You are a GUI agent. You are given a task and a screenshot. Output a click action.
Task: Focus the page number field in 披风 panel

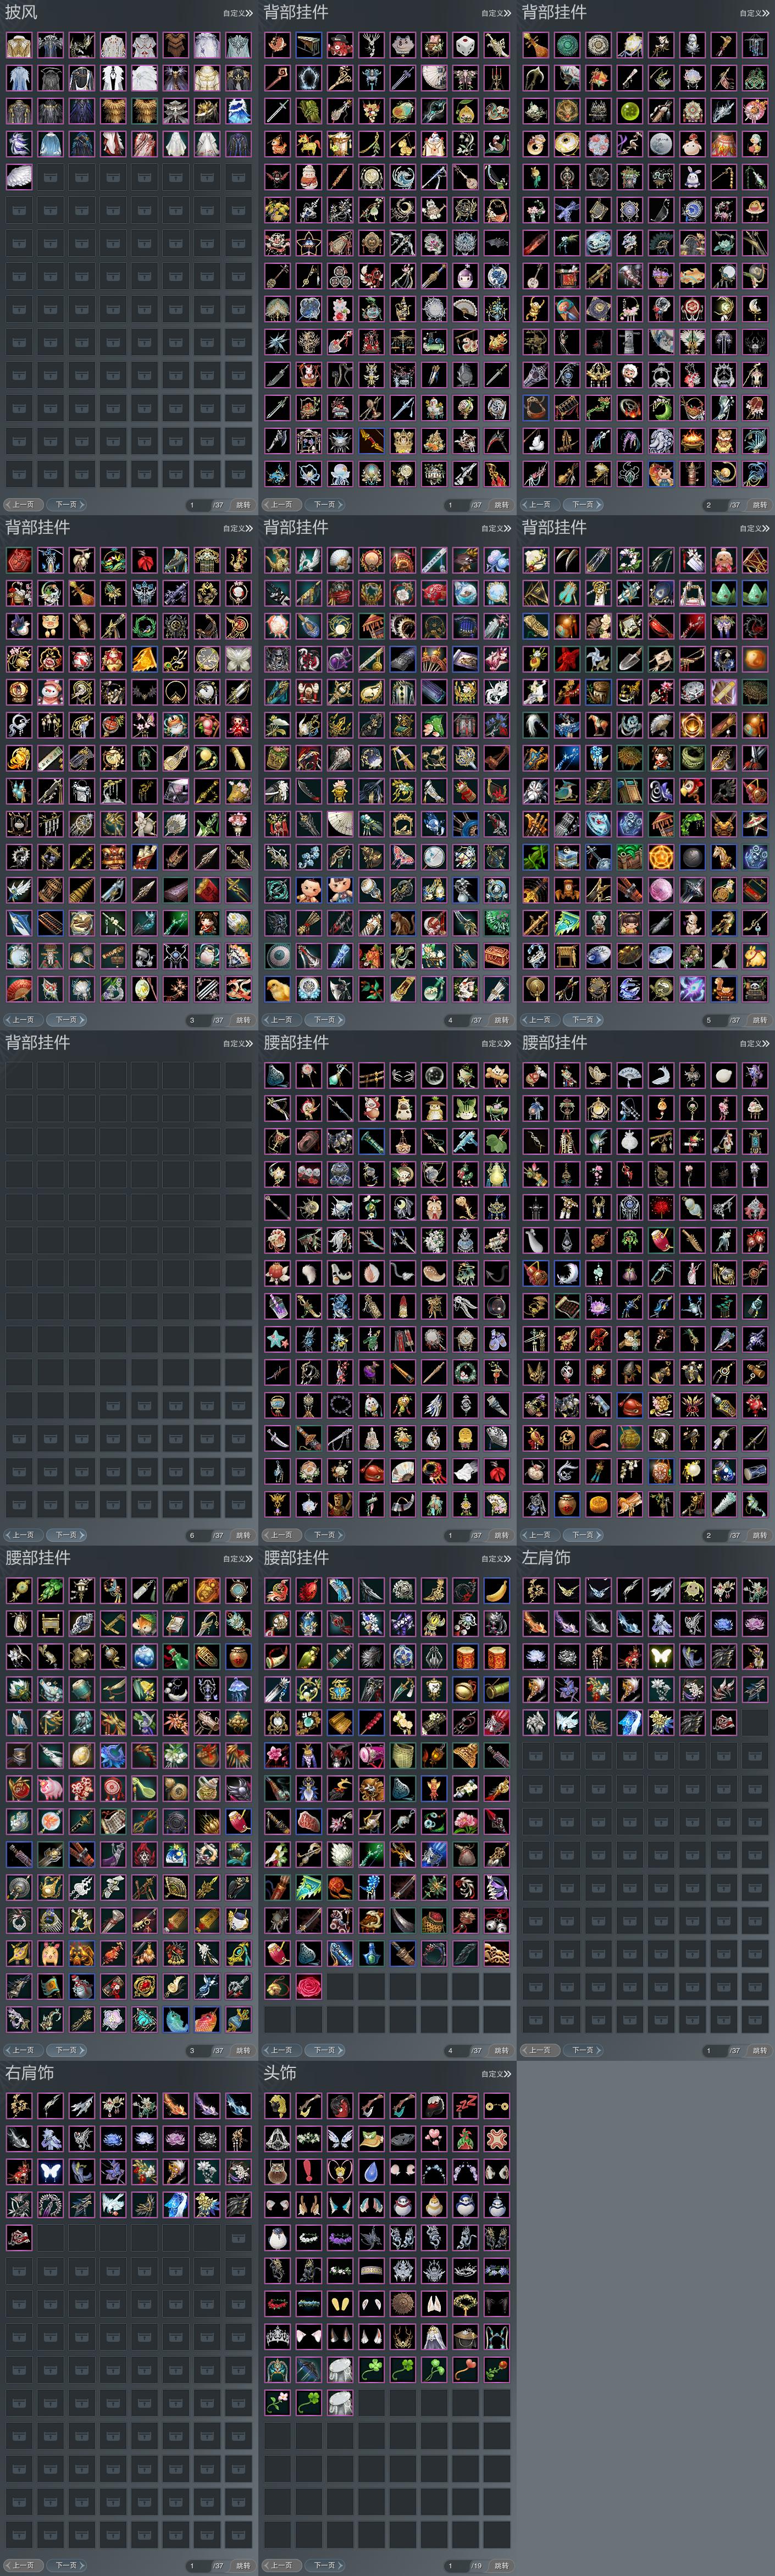tap(198, 505)
